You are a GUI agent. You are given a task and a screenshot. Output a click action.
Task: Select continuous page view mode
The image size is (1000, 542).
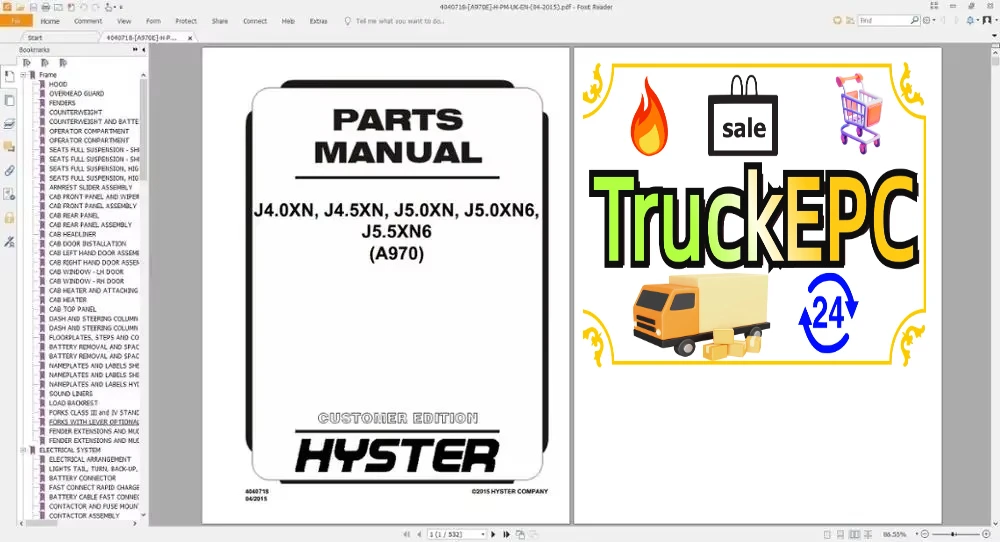tap(841, 534)
